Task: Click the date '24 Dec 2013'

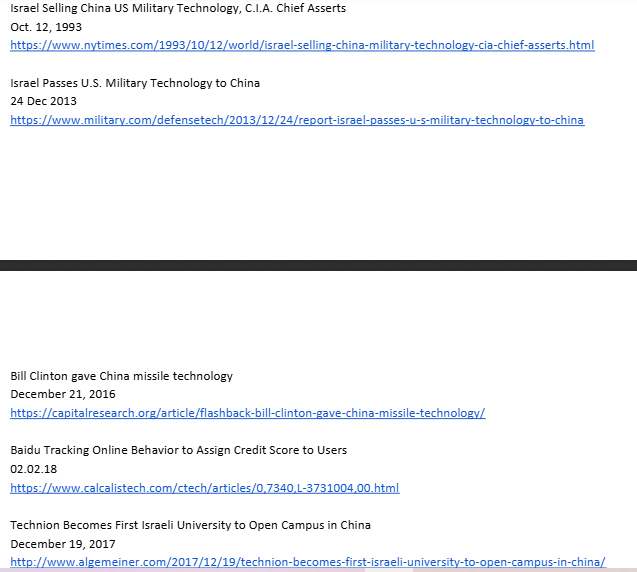Action: (x=43, y=101)
